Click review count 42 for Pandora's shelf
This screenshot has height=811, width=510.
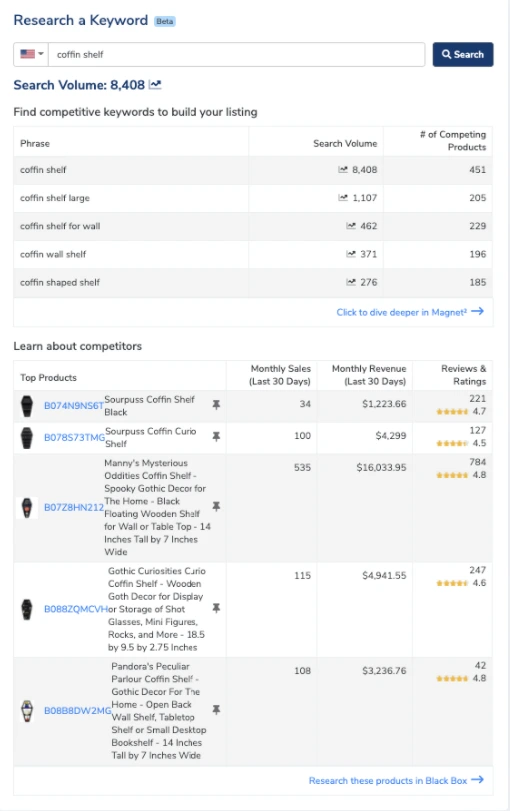point(481,666)
